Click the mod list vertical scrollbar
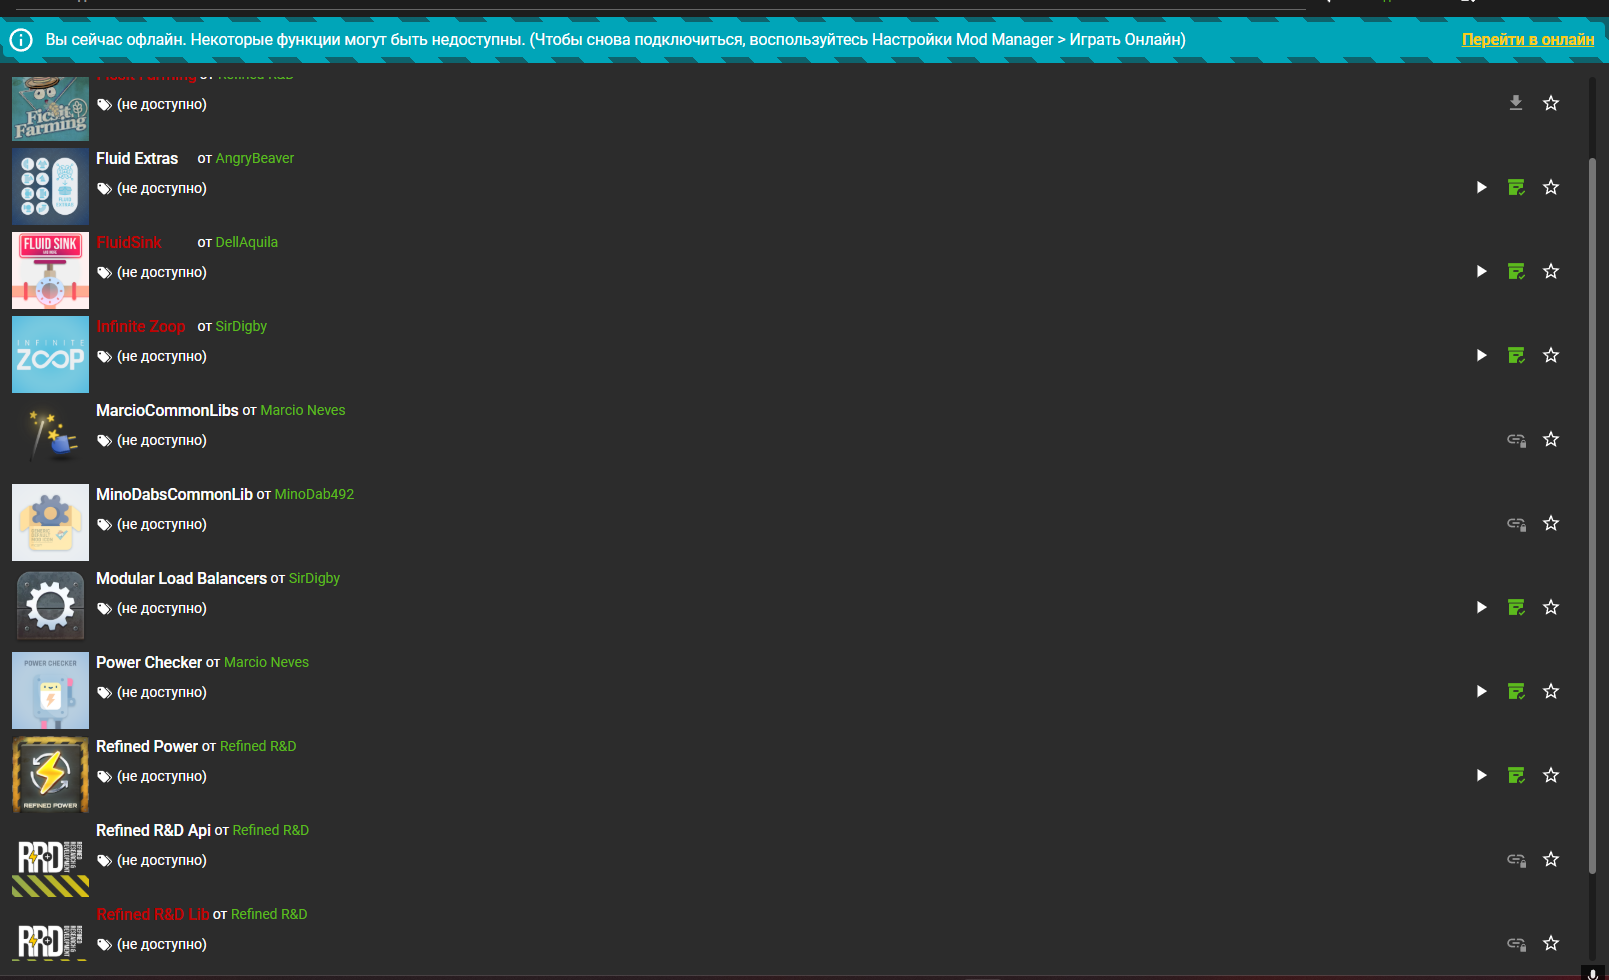This screenshot has height=980, width=1609. [1592, 515]
